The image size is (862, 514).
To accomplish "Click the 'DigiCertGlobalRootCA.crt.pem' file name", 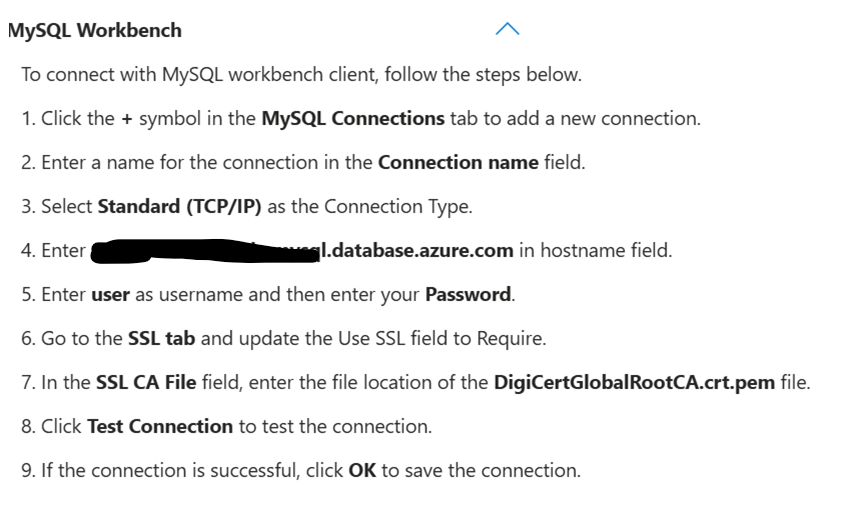I will (634, 382).
